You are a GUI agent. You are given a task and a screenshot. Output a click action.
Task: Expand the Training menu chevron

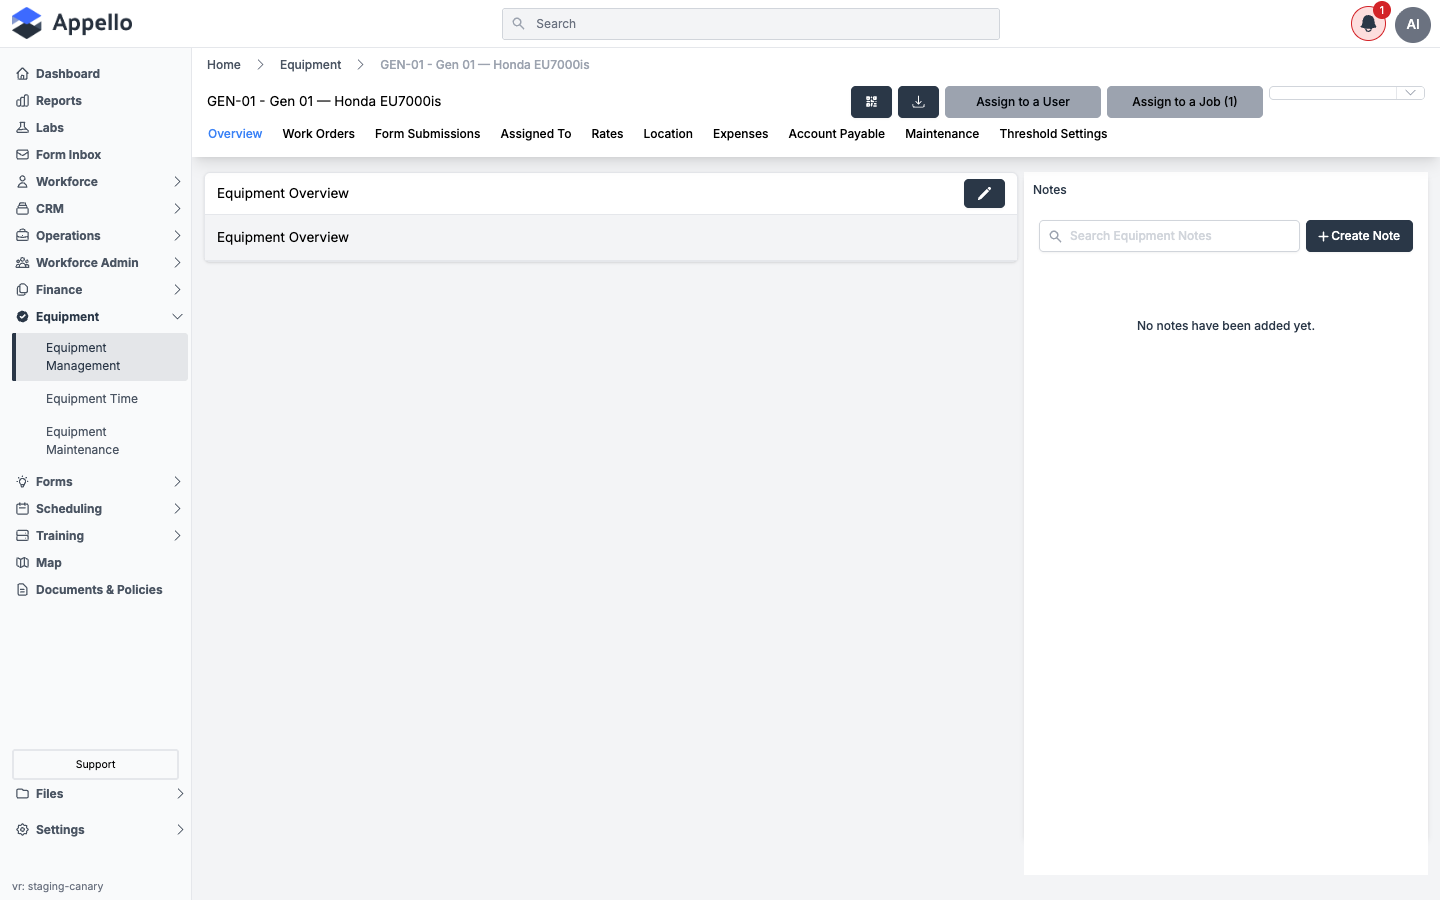coord(177,536)
